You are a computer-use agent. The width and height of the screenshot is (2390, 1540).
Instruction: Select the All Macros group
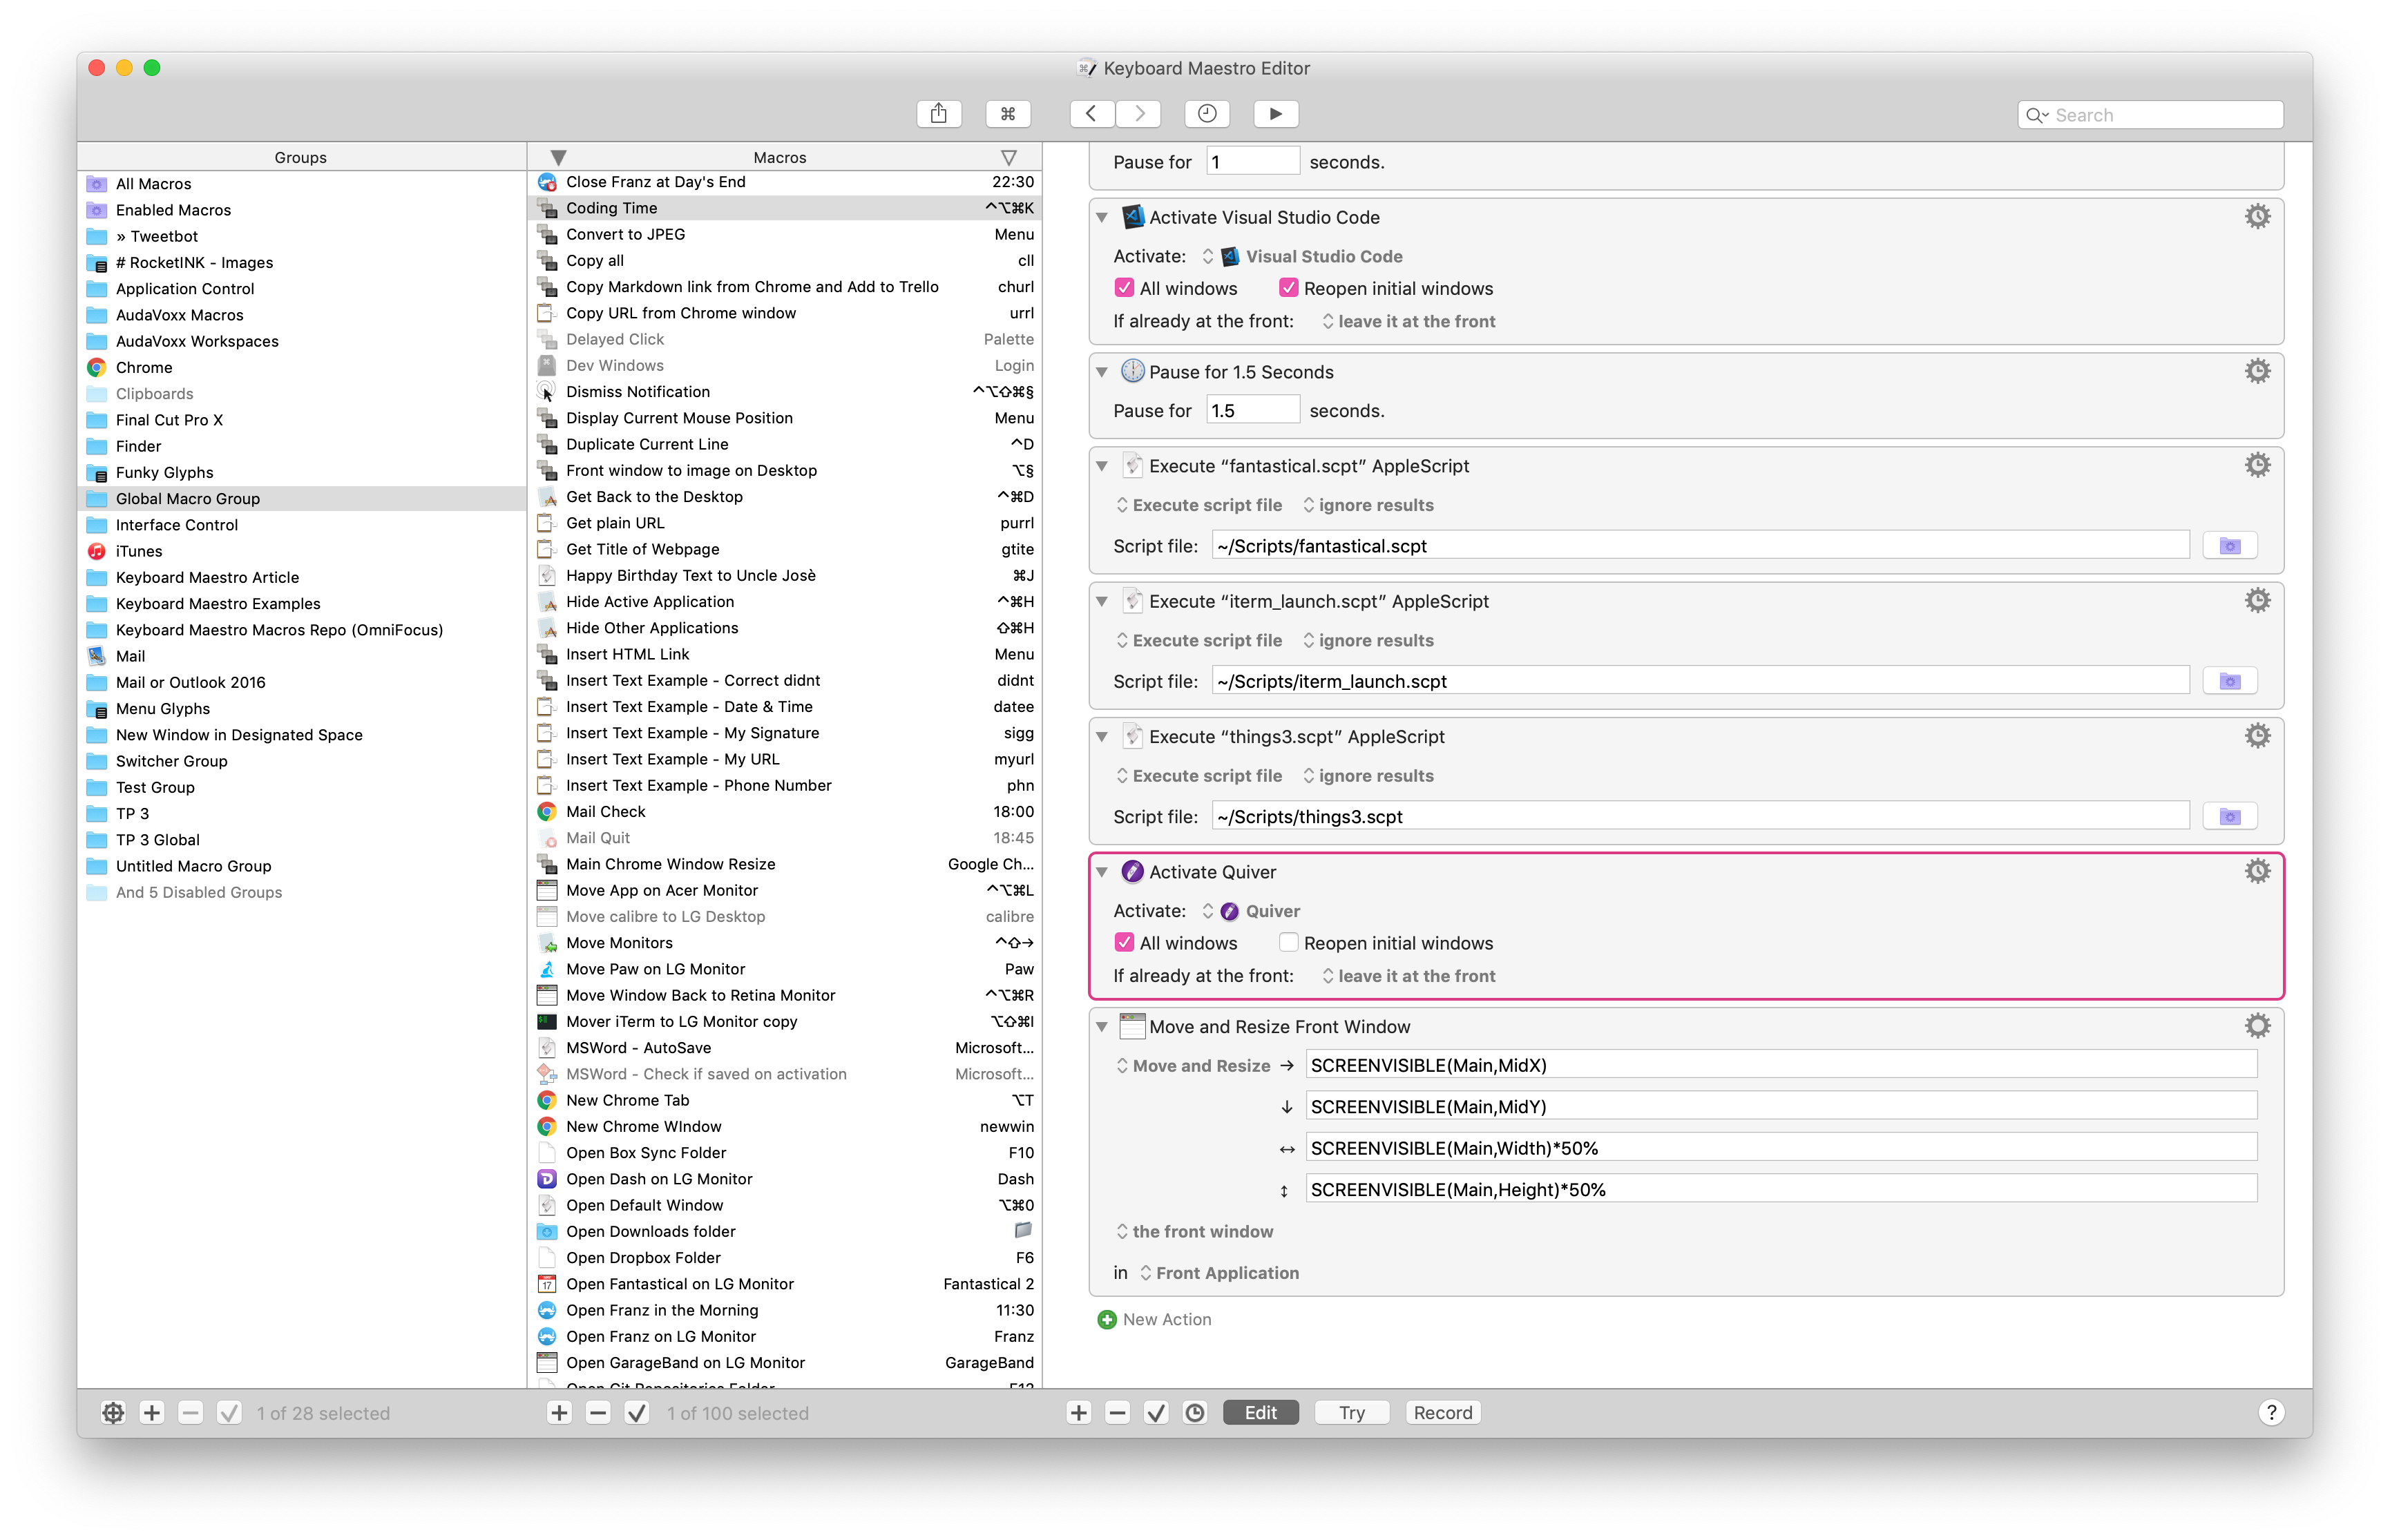(x=302, y=184)
